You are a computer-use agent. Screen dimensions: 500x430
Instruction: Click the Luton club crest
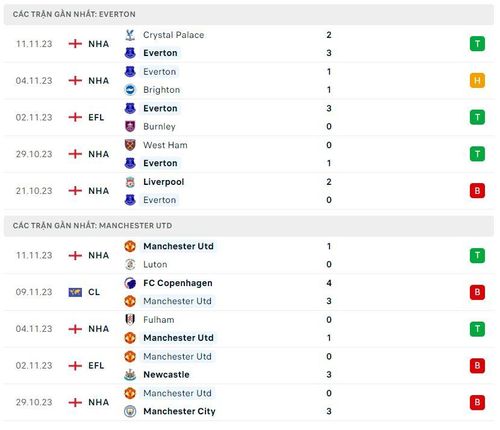[130, 264]
